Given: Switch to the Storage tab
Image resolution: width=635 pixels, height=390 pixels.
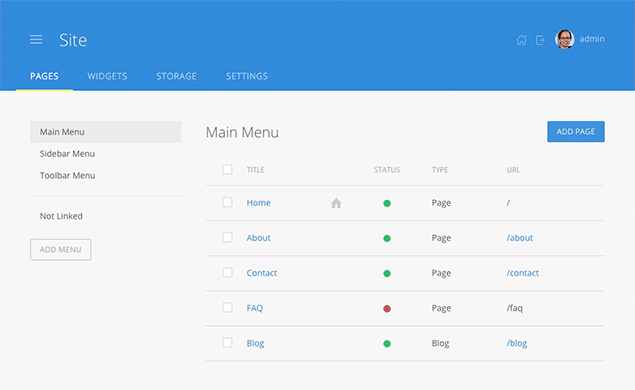Looking at the screenshot, I should coord(177,76).
